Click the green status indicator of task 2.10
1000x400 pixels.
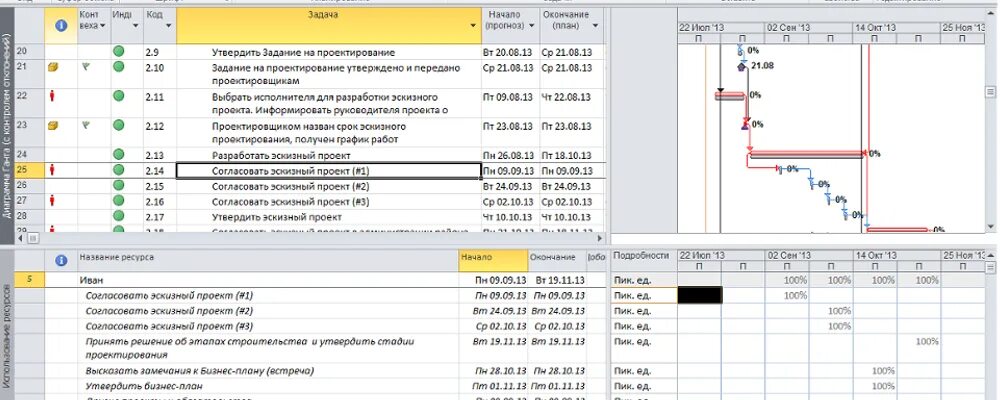click(118, 66)
